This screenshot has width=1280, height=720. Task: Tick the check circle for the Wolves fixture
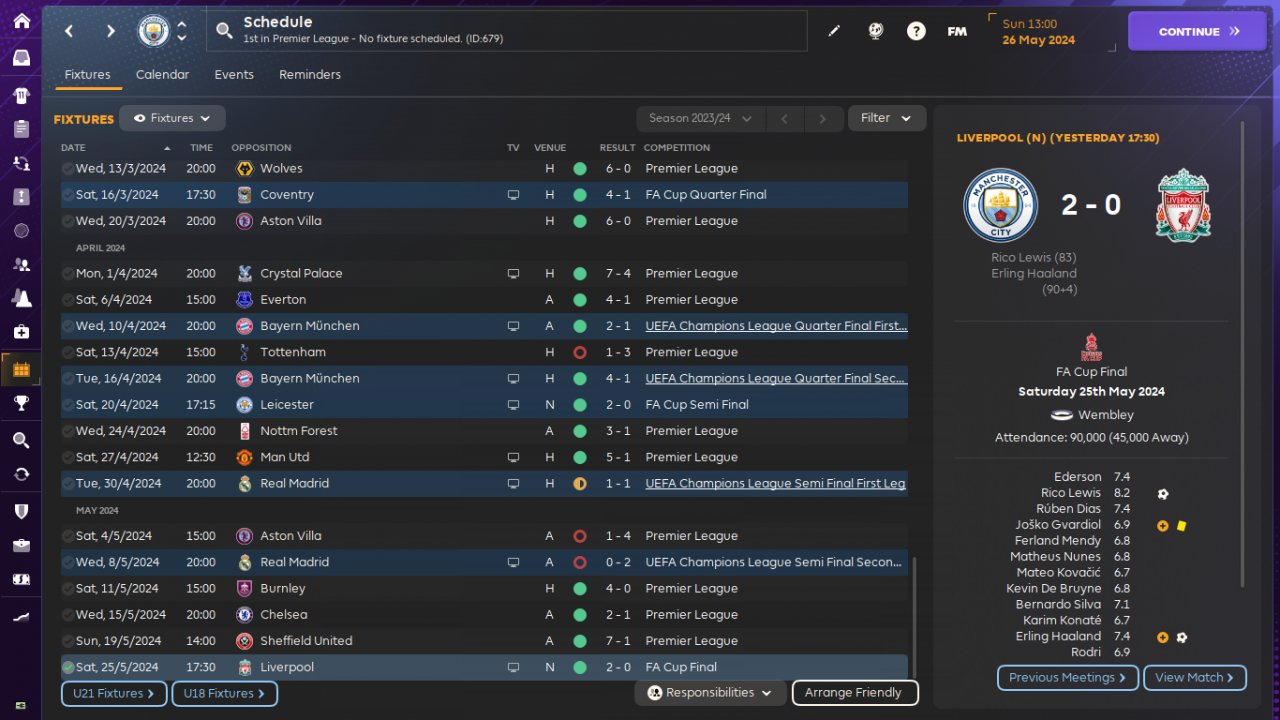click(68, 169)
